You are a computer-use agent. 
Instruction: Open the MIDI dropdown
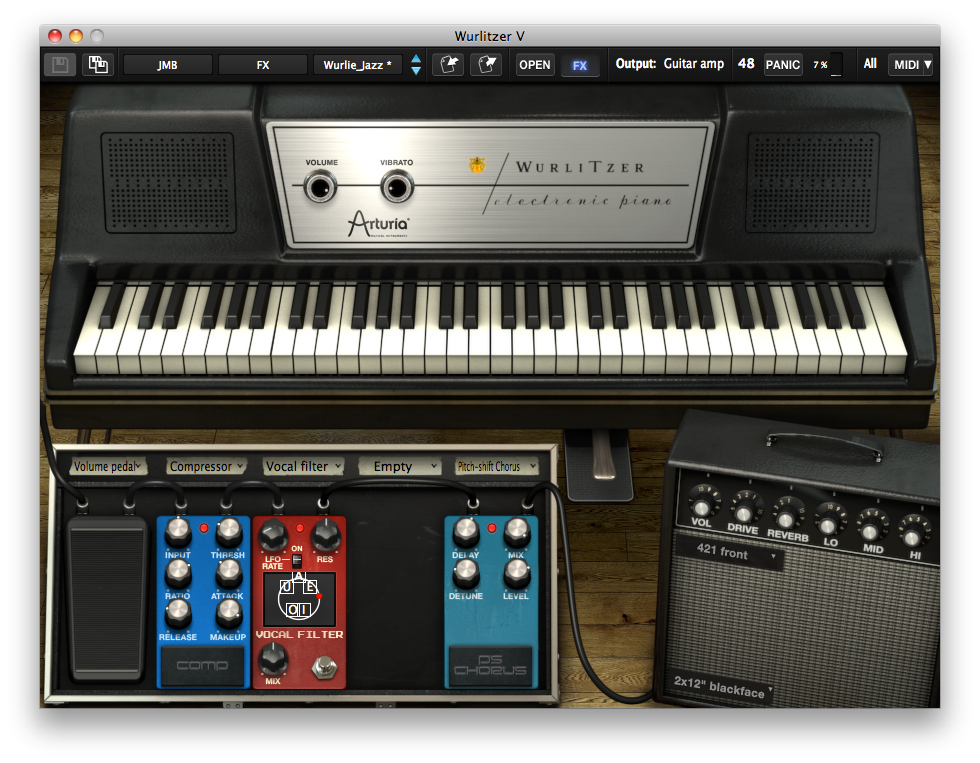tap(911, 64)
